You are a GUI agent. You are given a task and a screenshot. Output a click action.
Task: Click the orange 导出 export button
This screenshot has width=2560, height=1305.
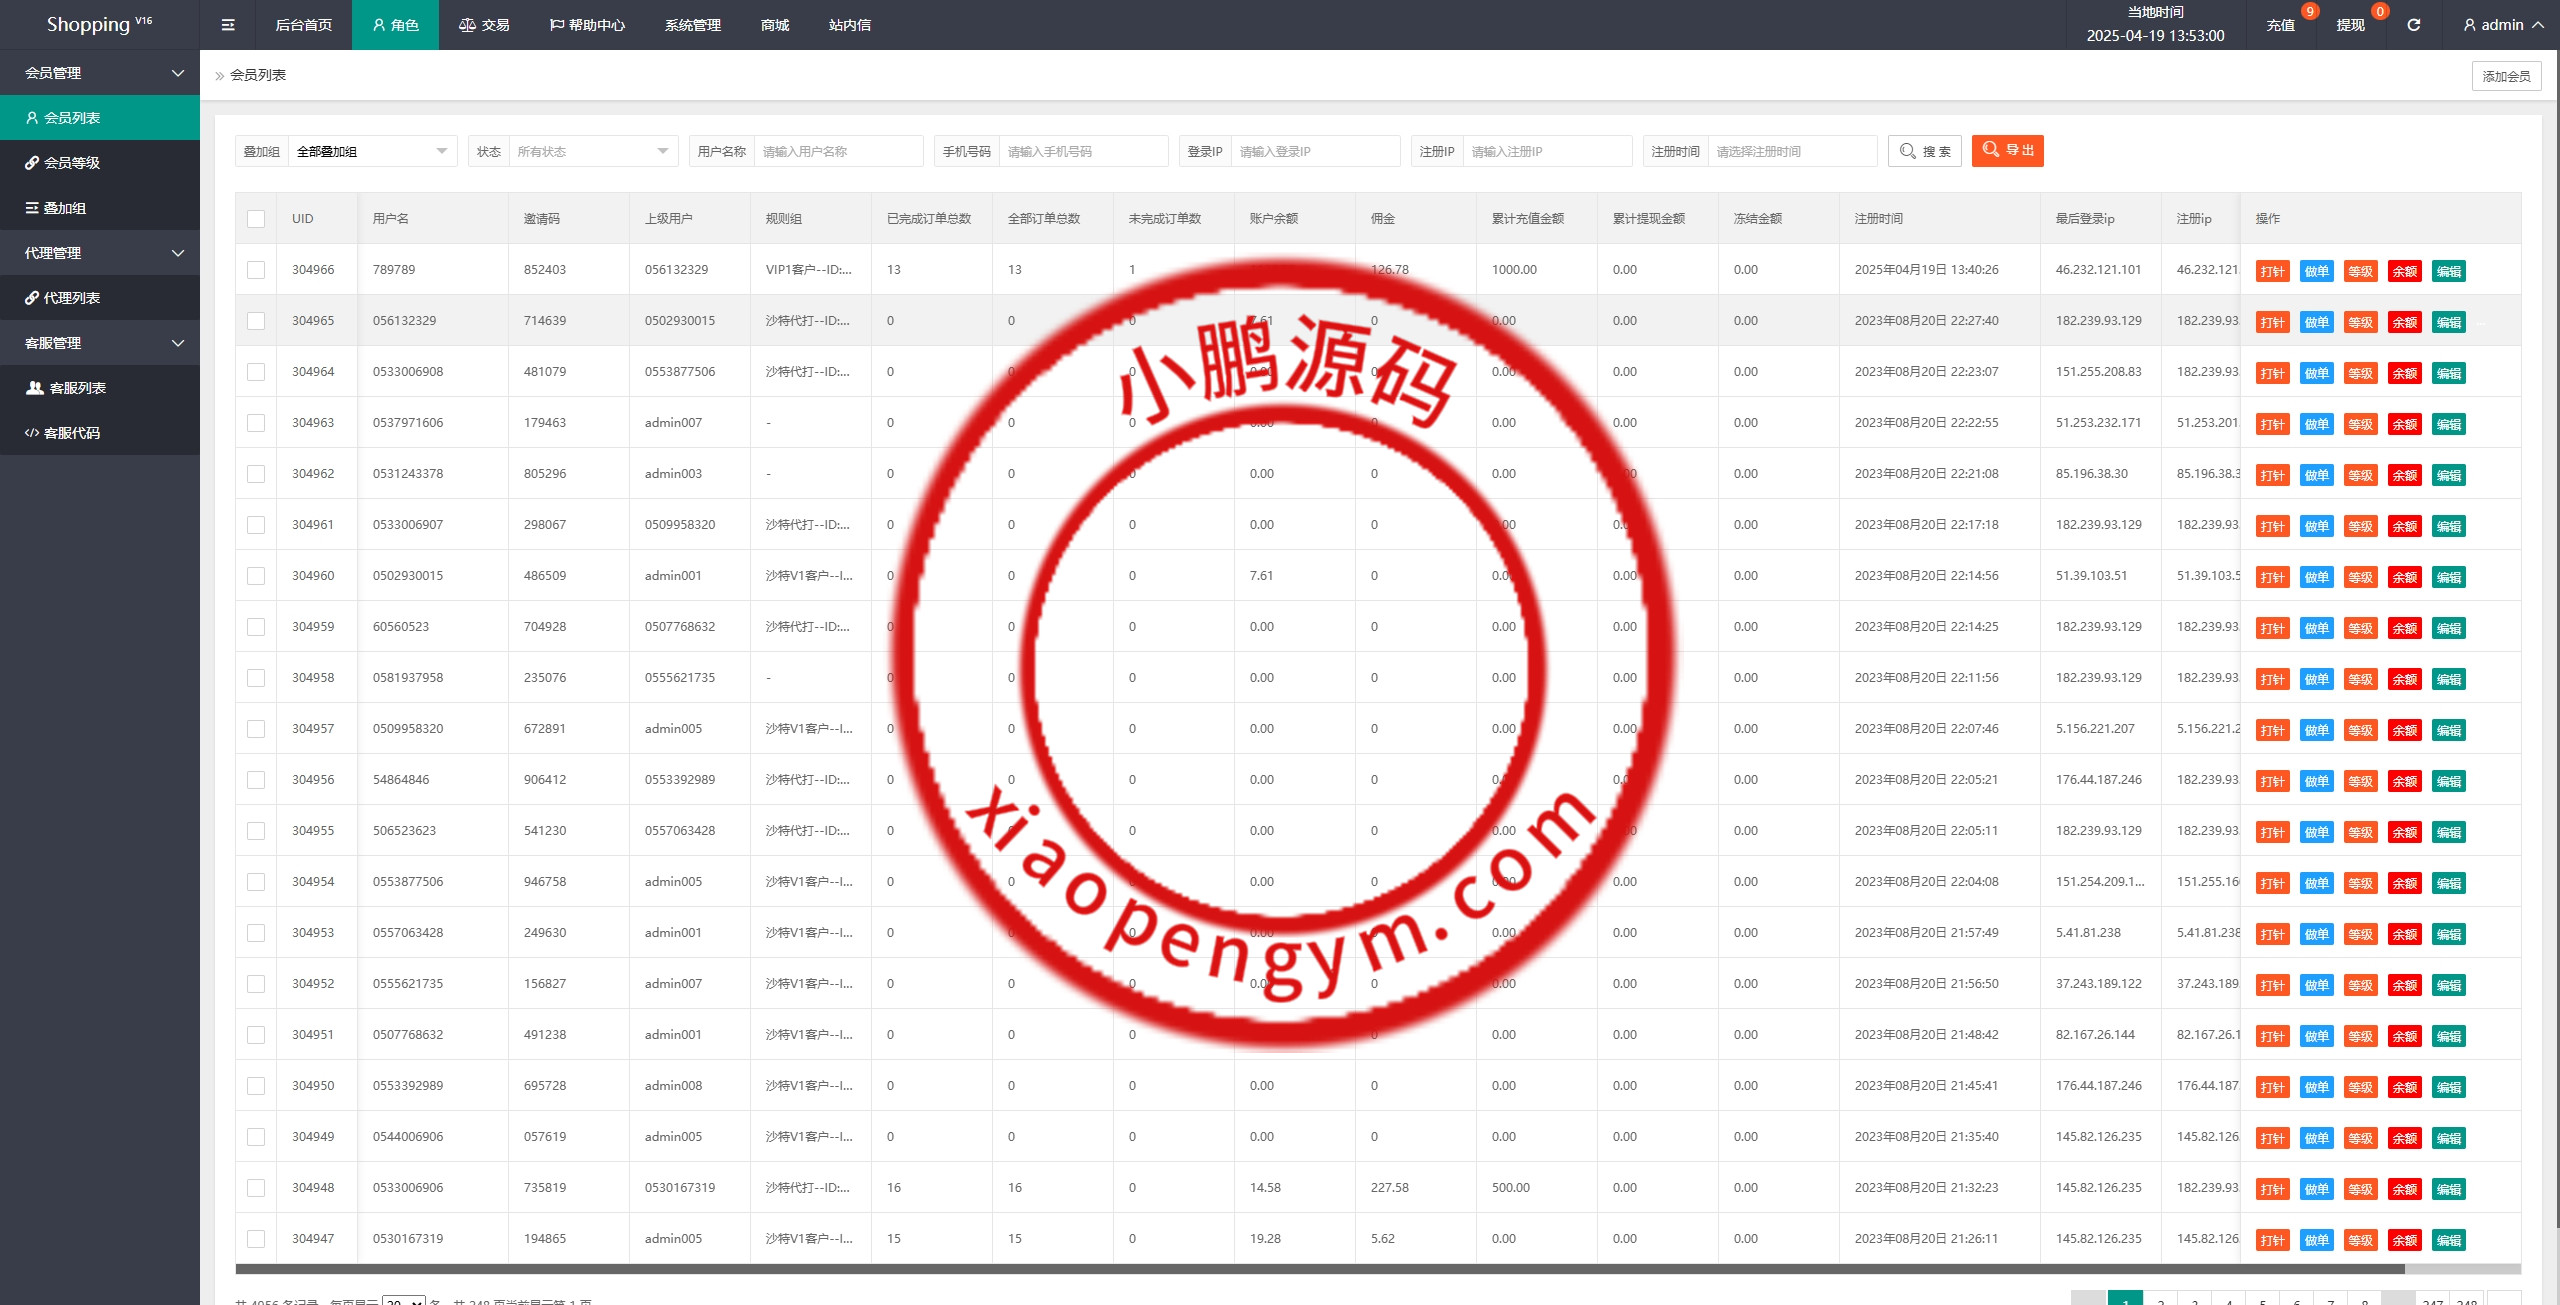click(x=2007, y=151)
